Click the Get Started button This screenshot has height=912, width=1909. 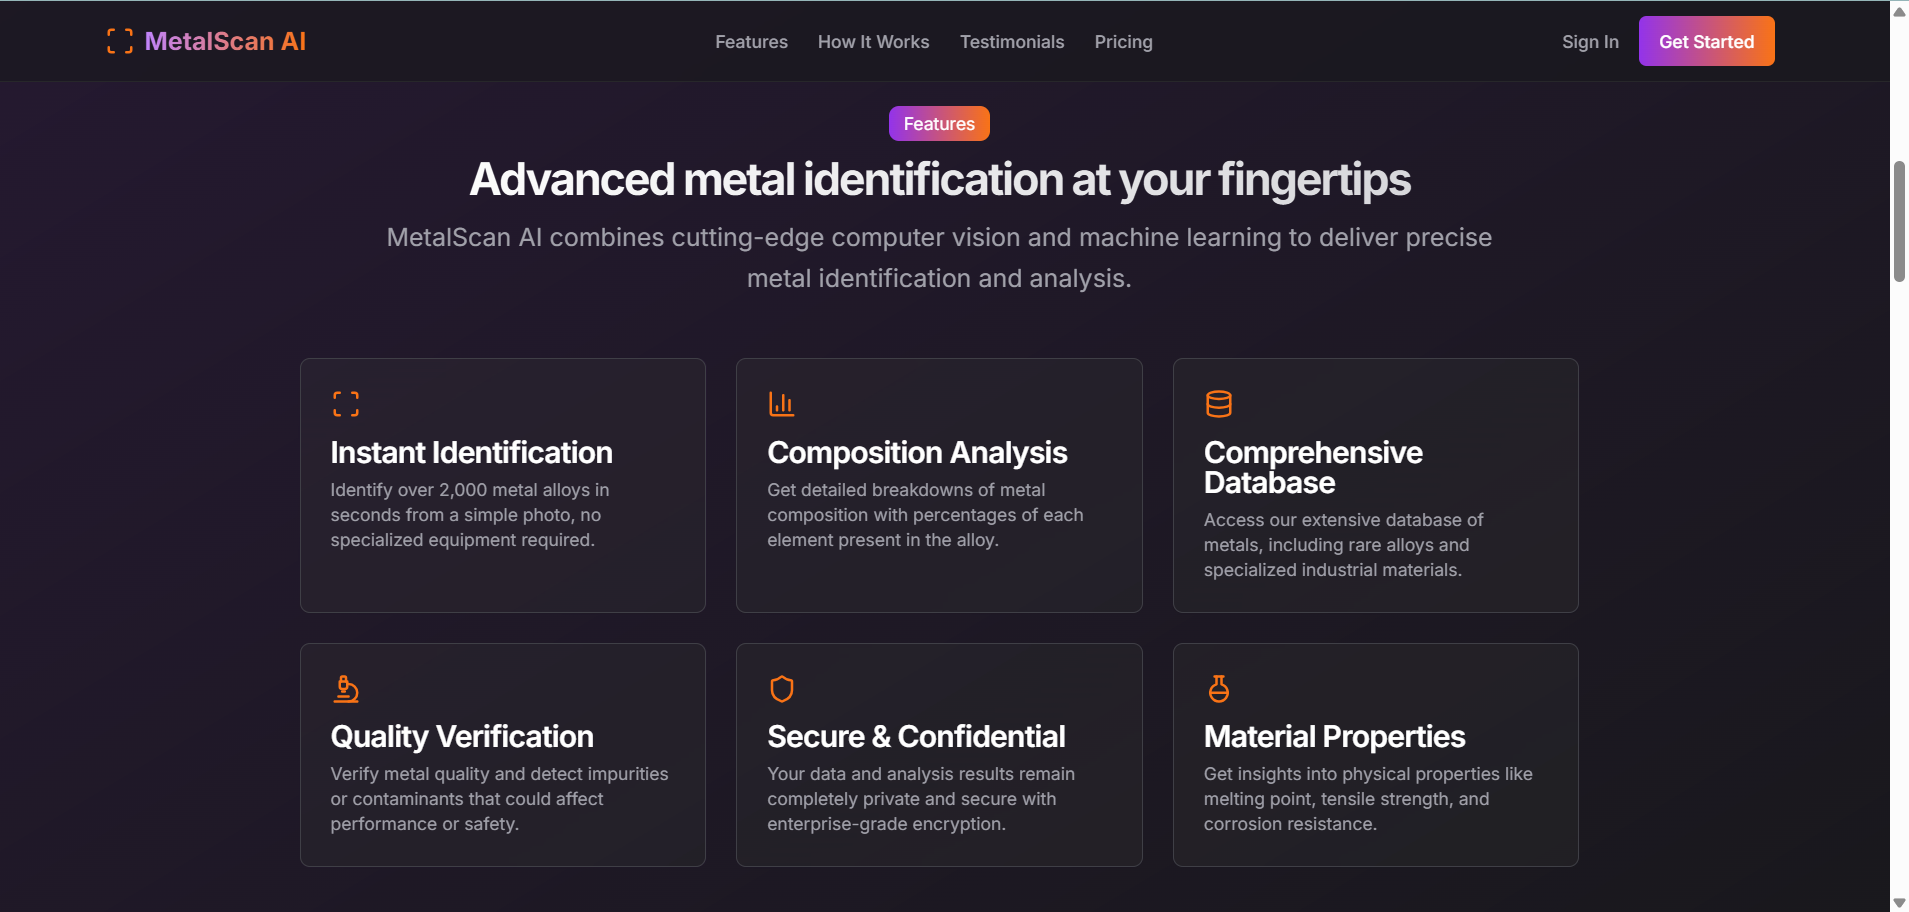click(1706, 41)
